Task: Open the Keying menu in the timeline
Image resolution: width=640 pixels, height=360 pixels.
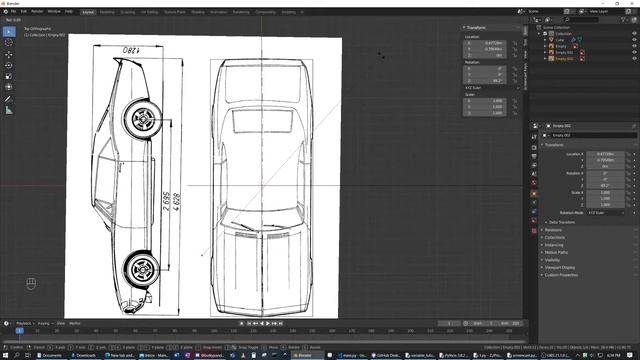Action: (45, 323)
